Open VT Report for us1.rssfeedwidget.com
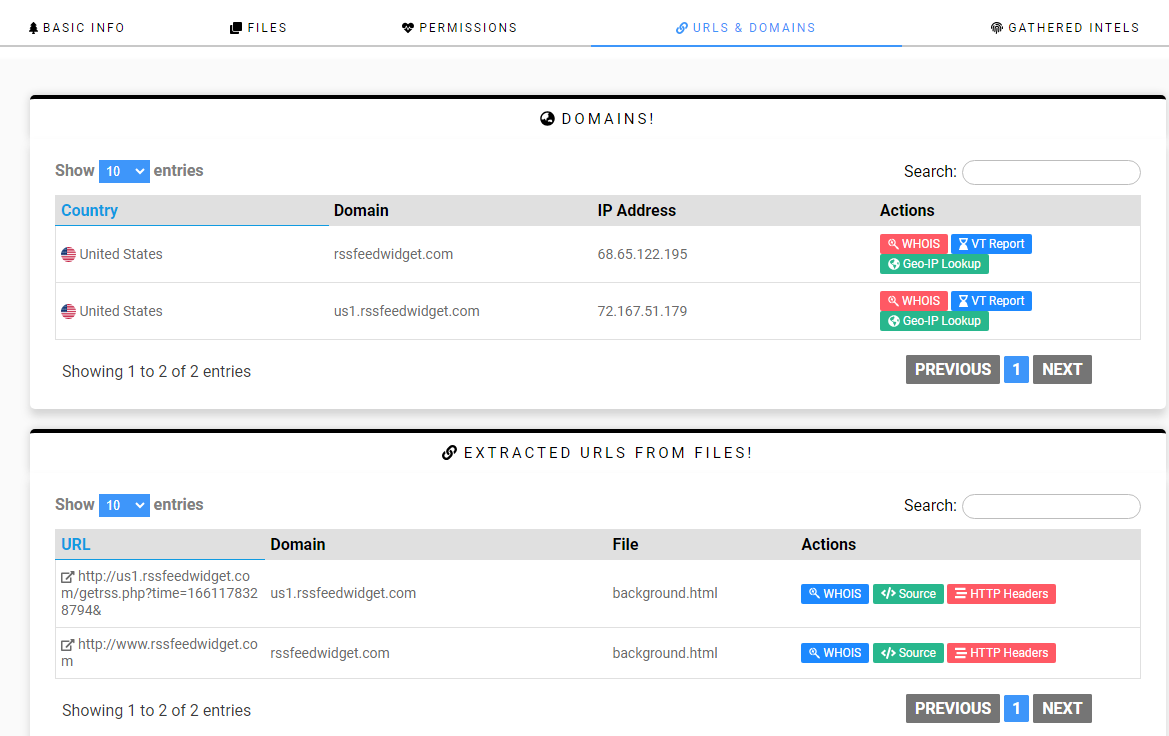 point(991,301)
